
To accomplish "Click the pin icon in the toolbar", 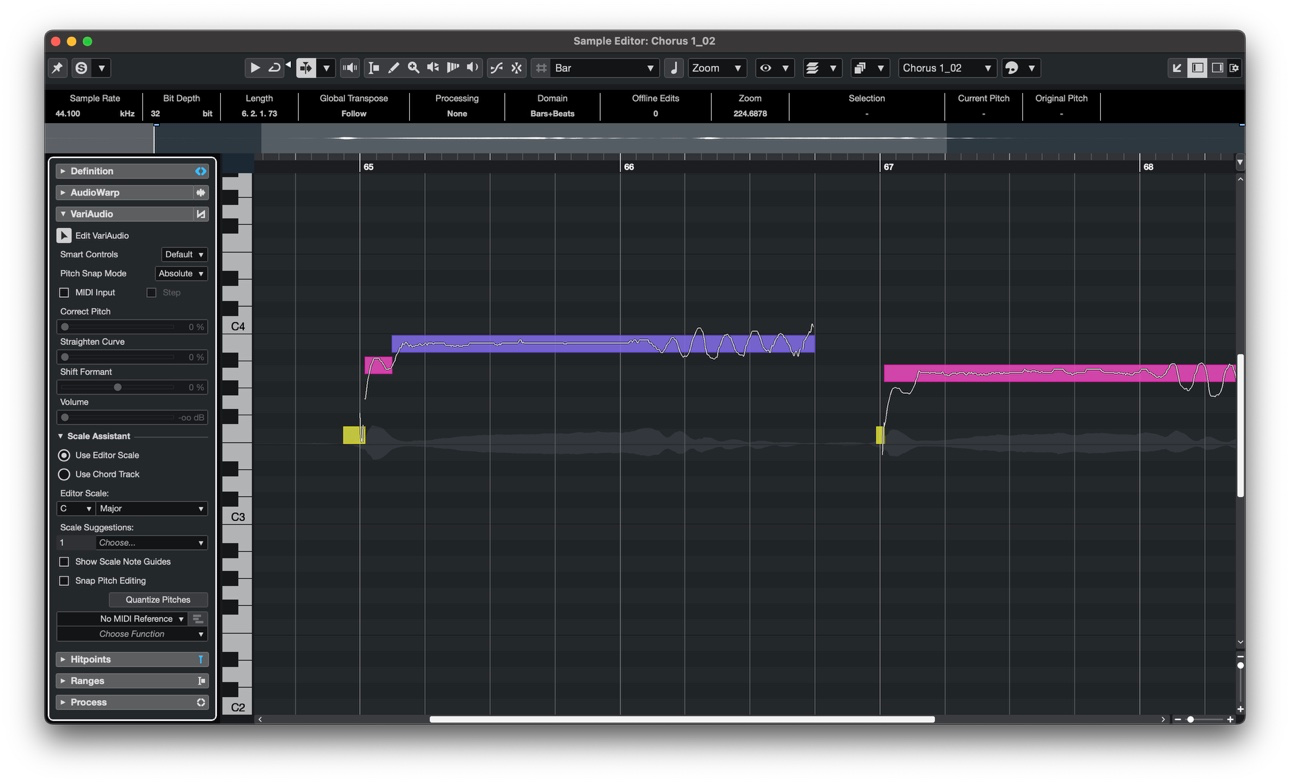I will [58, 68].
